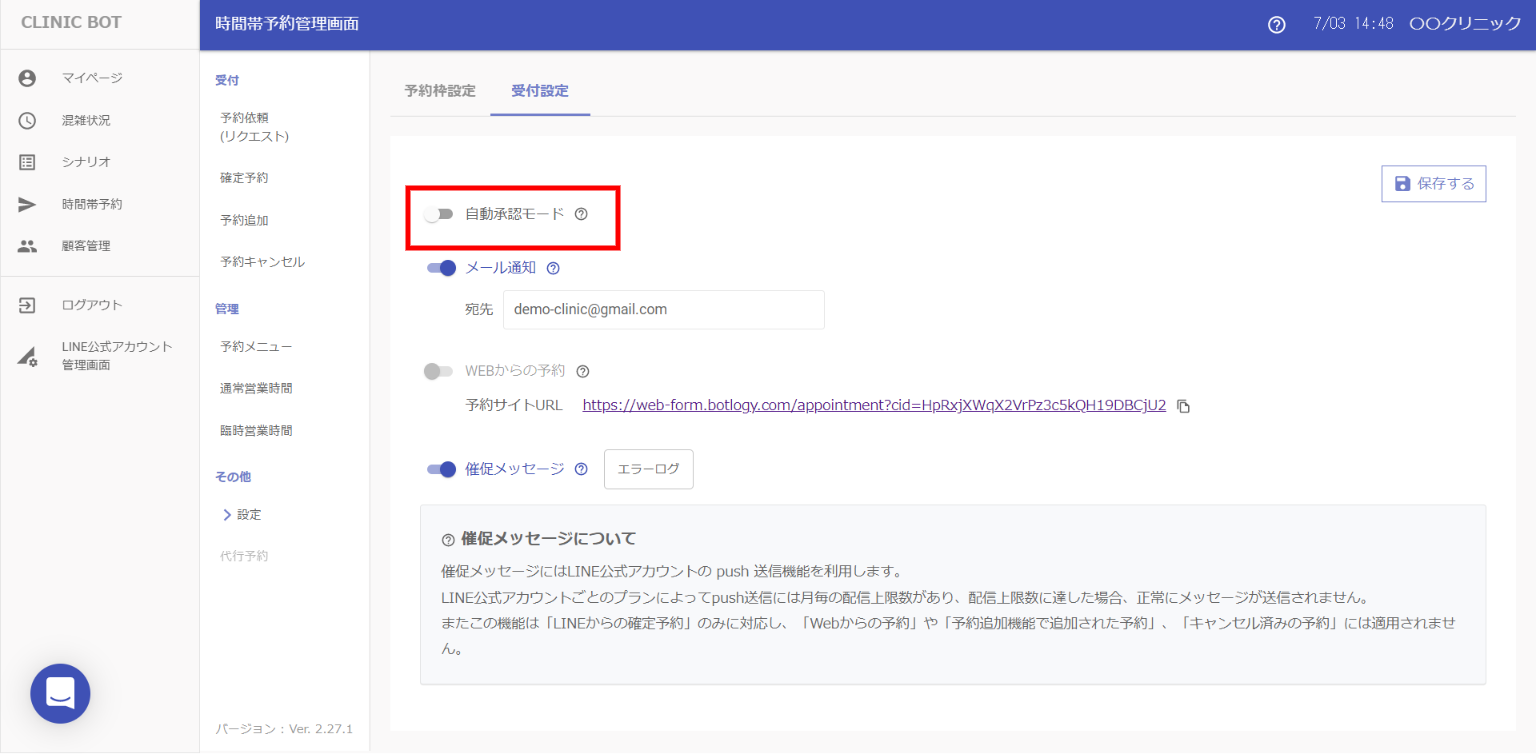The image size is (1536, 754).
Task: Enable the 自動承認モード toggle
Action: point(438,214)
